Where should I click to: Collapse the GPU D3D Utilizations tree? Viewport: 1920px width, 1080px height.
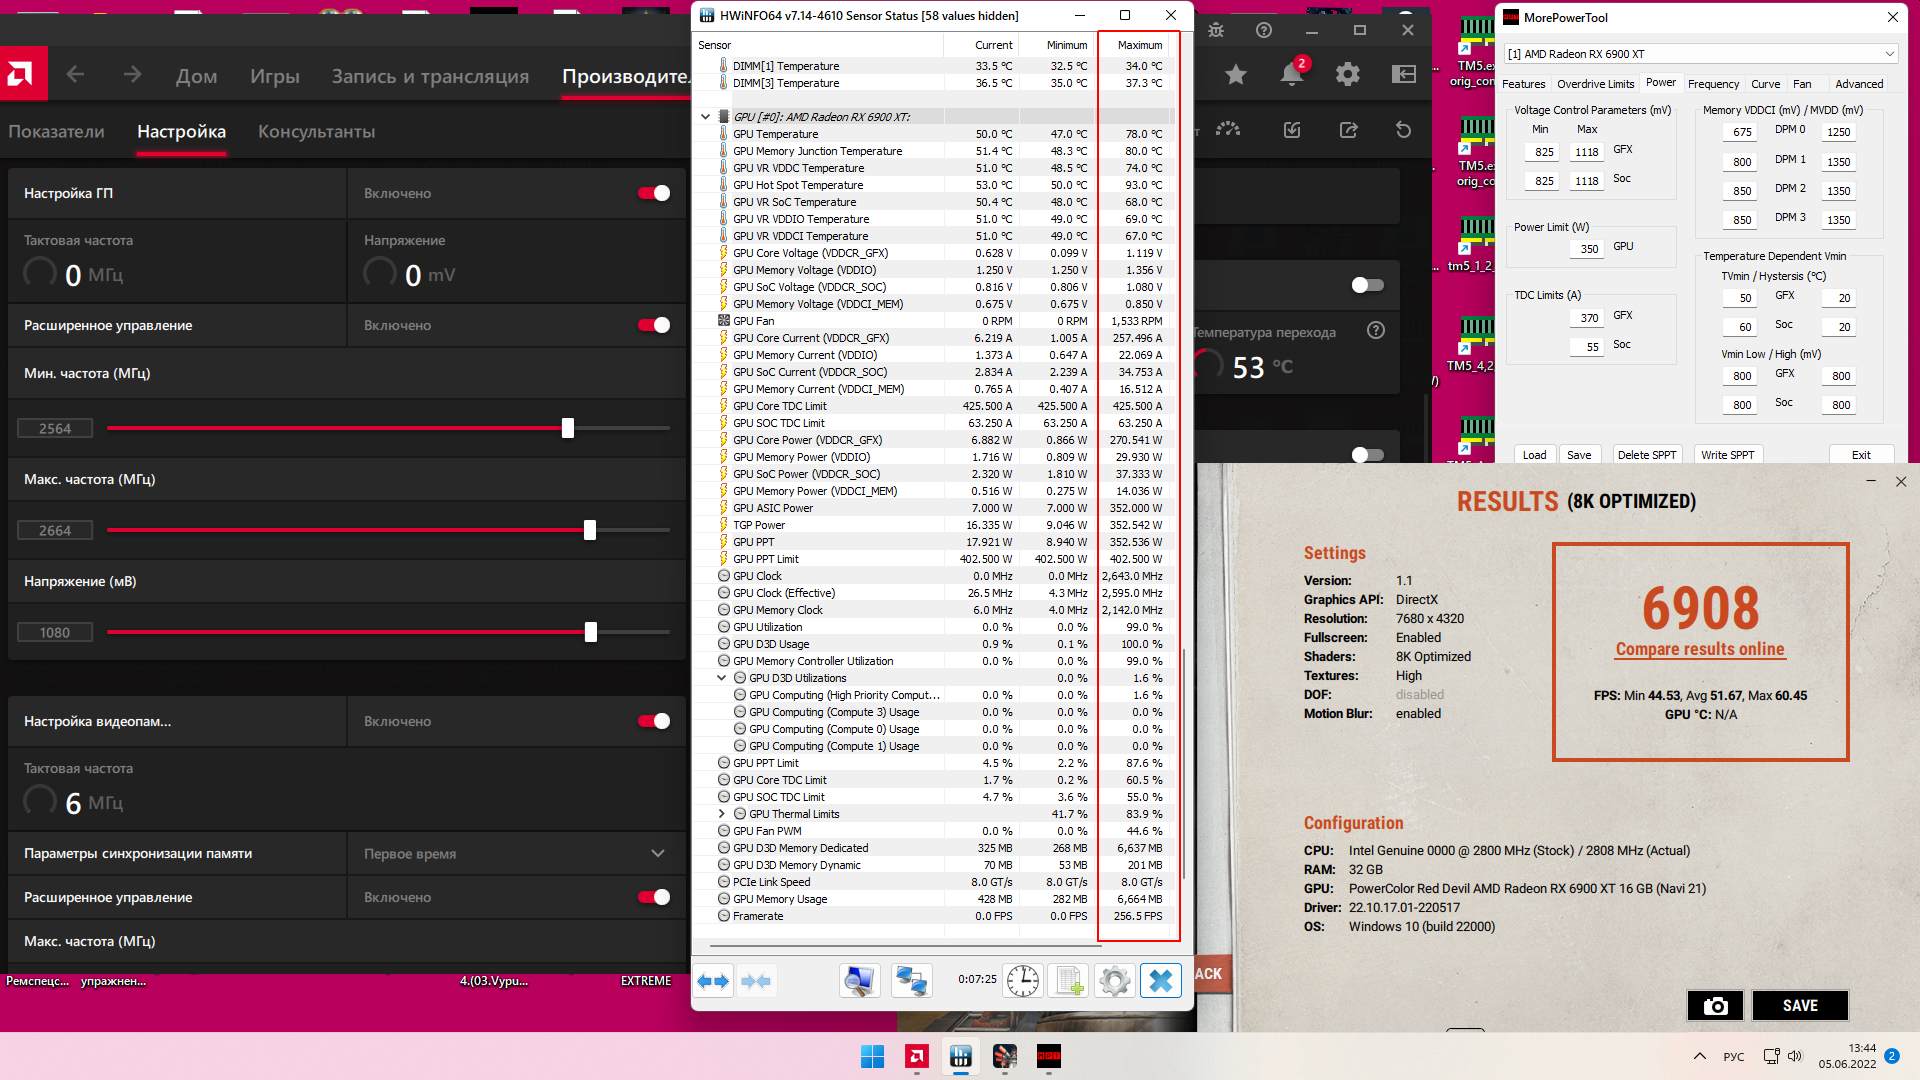(x=722, y=678)
